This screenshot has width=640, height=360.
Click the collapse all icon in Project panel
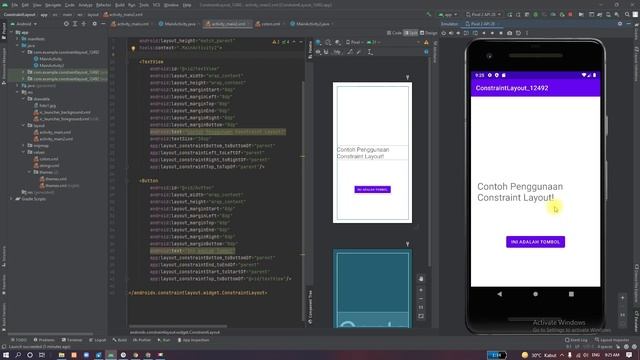pos(84,24)
